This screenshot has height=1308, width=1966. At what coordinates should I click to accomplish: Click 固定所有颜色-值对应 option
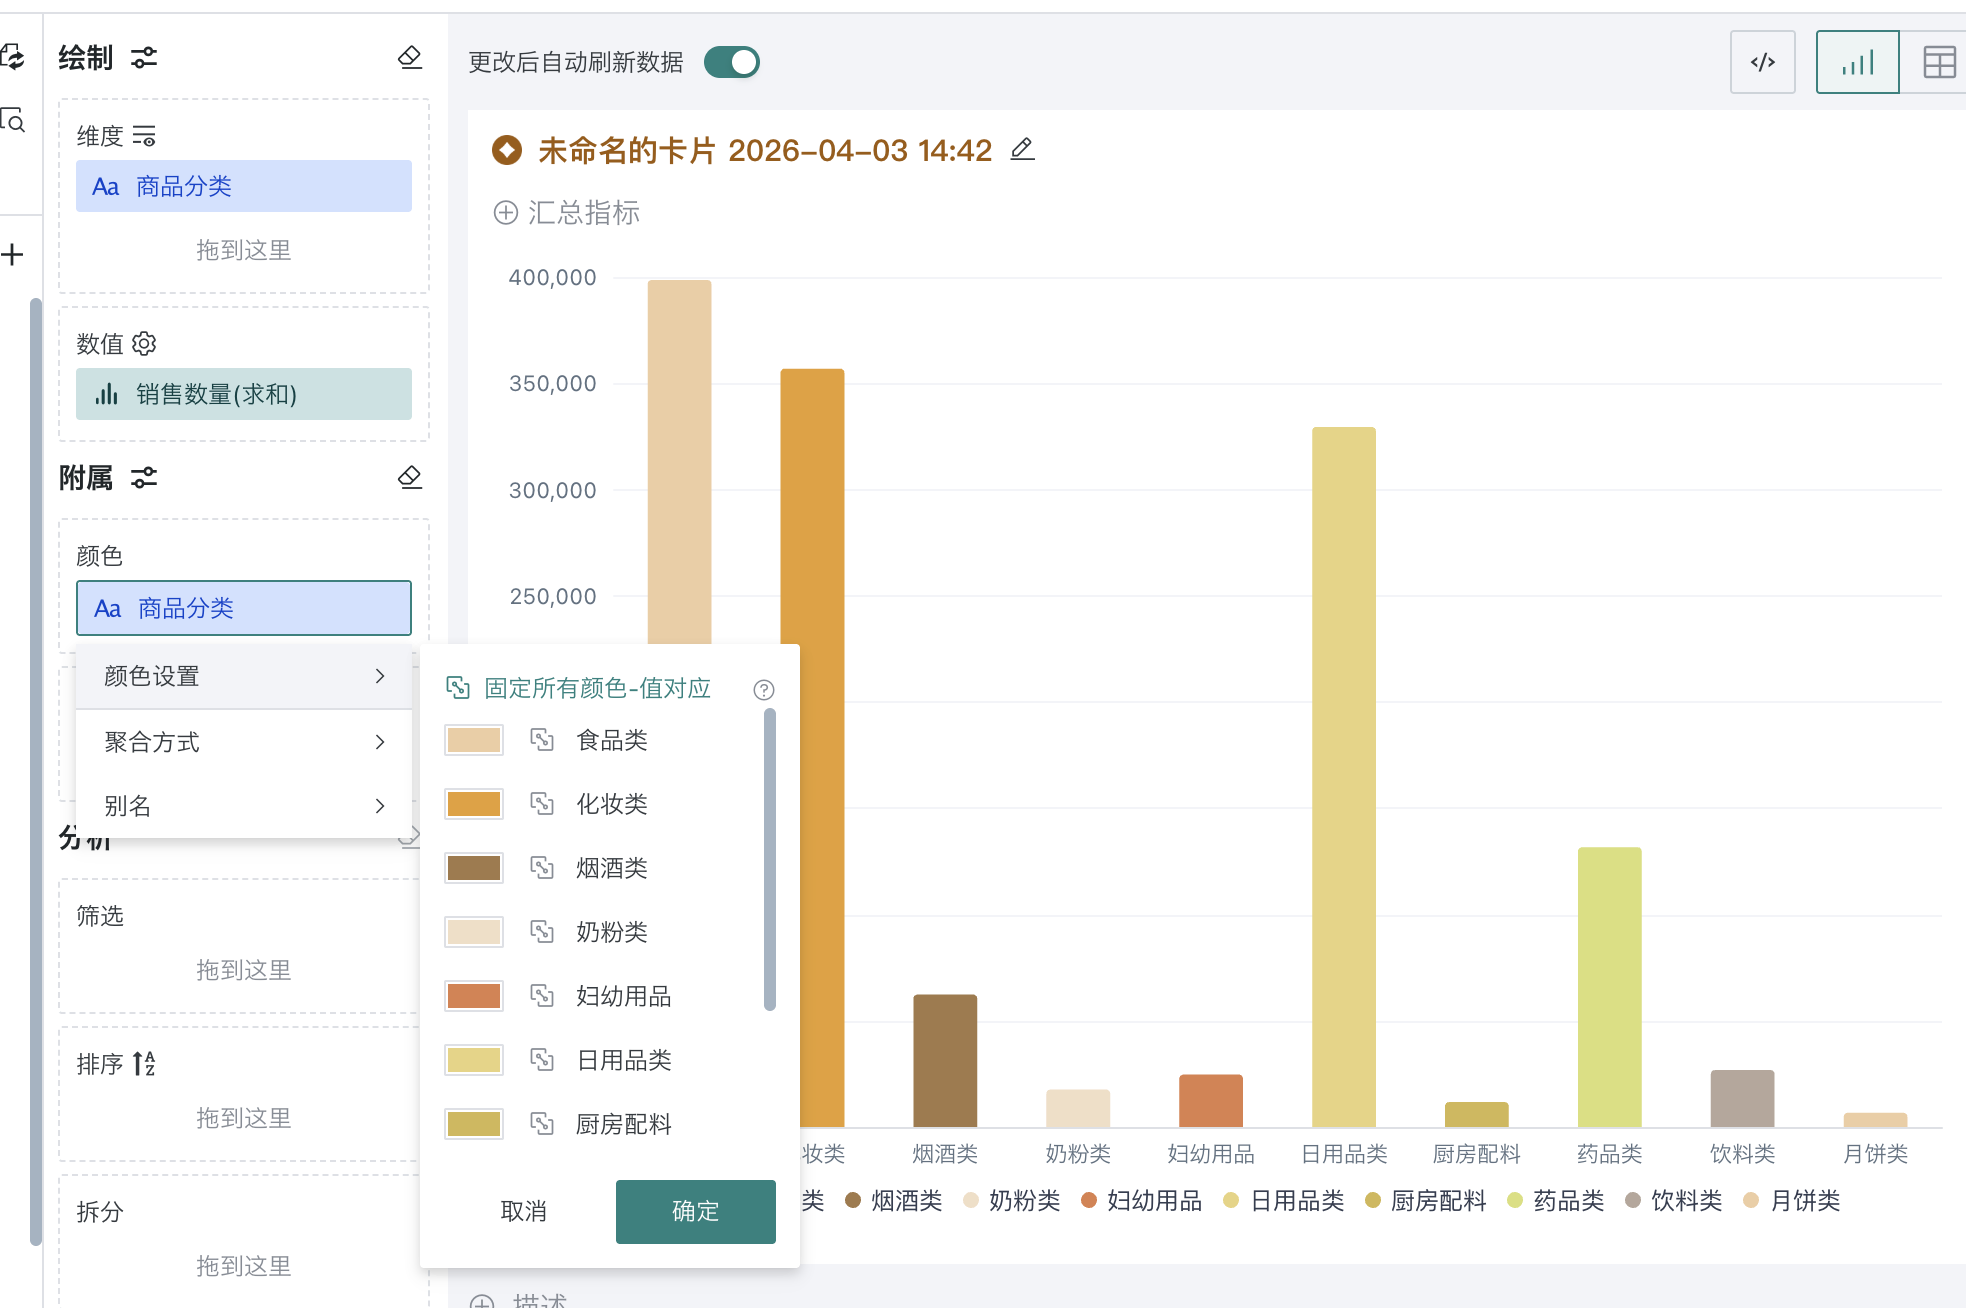tap(596, 688)
